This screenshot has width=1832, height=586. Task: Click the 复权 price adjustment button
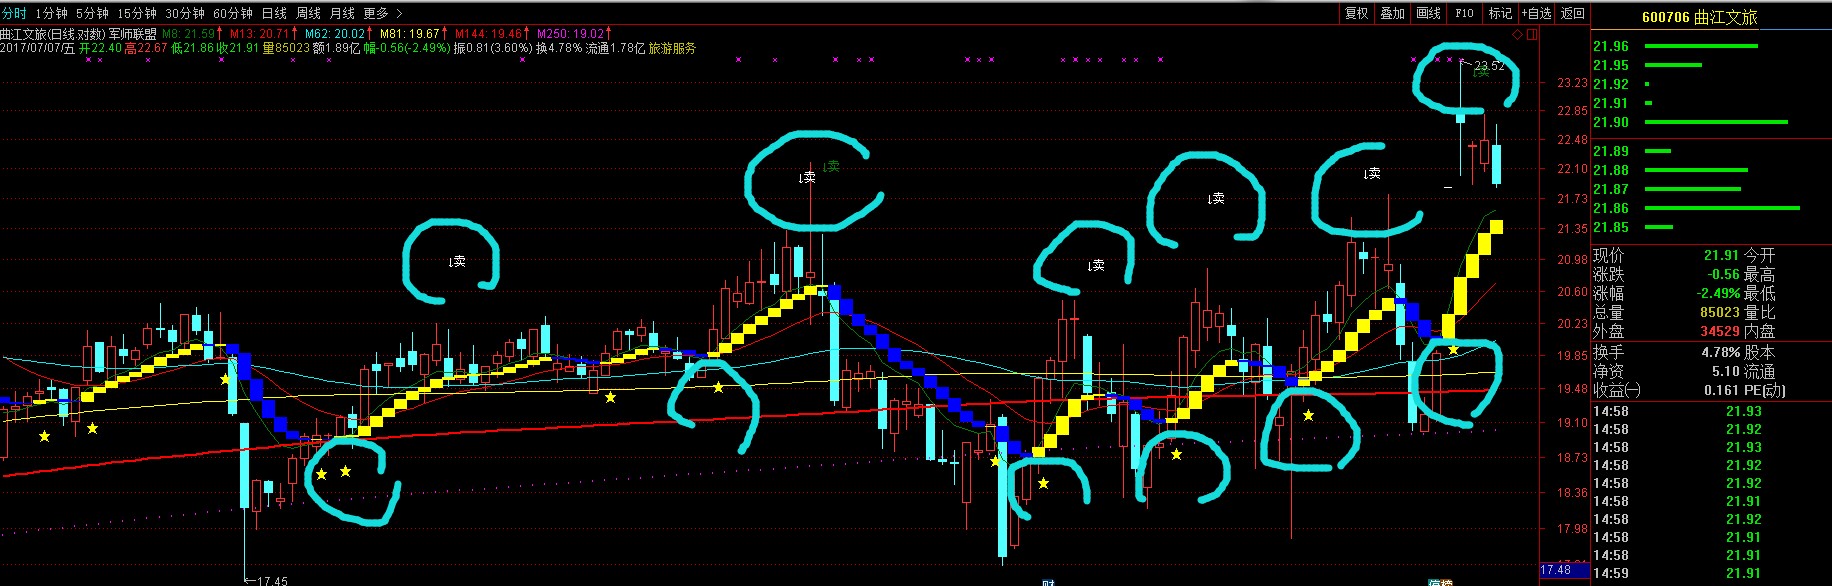point(1356,13)
